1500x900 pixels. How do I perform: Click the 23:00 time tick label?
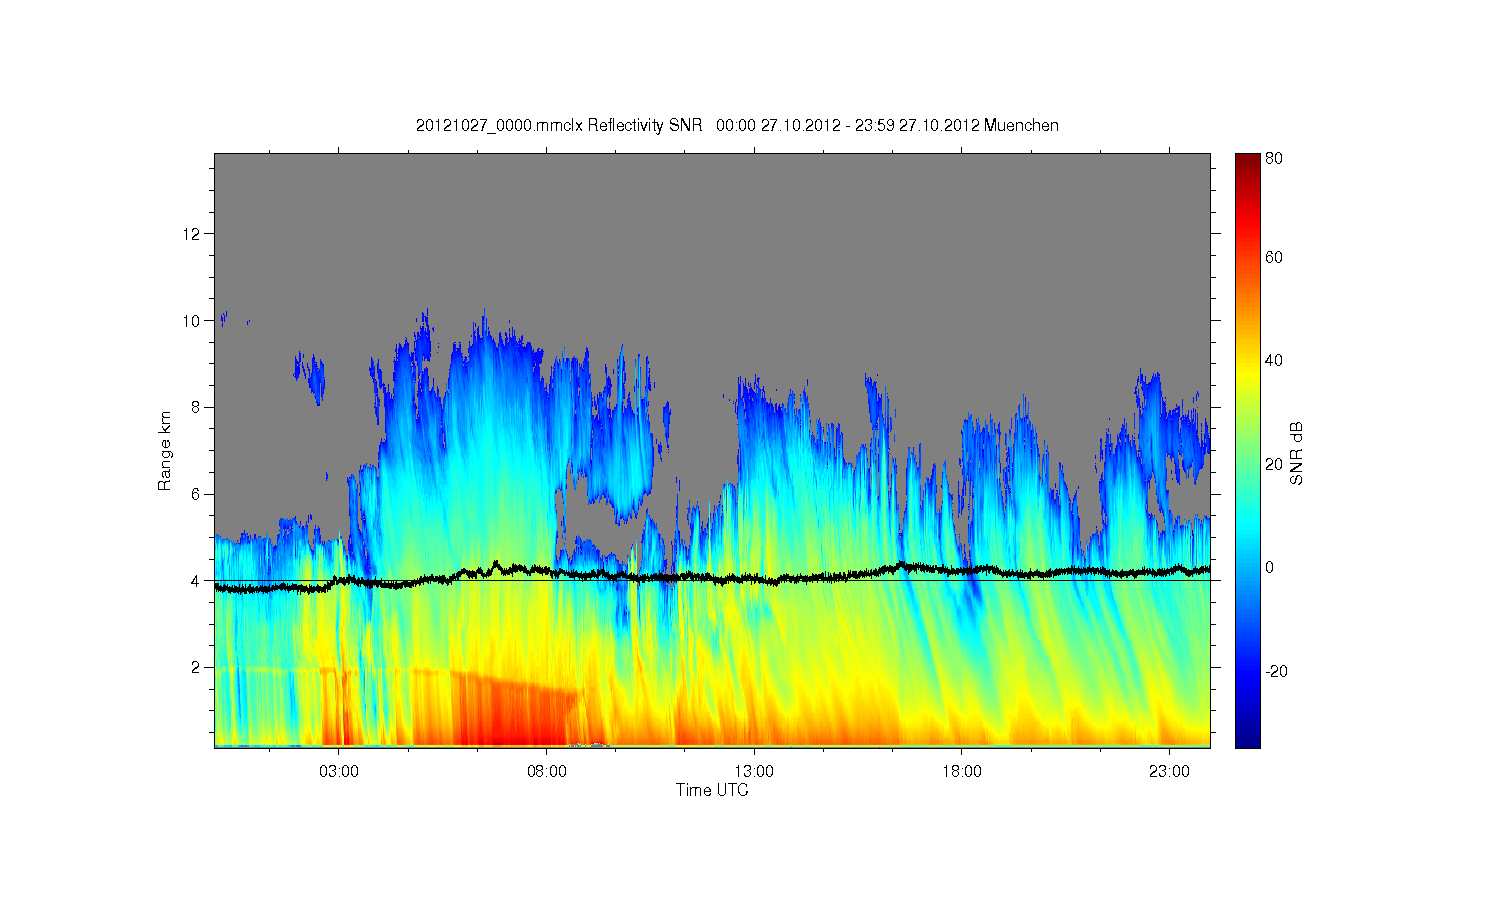click(1169, 772)
